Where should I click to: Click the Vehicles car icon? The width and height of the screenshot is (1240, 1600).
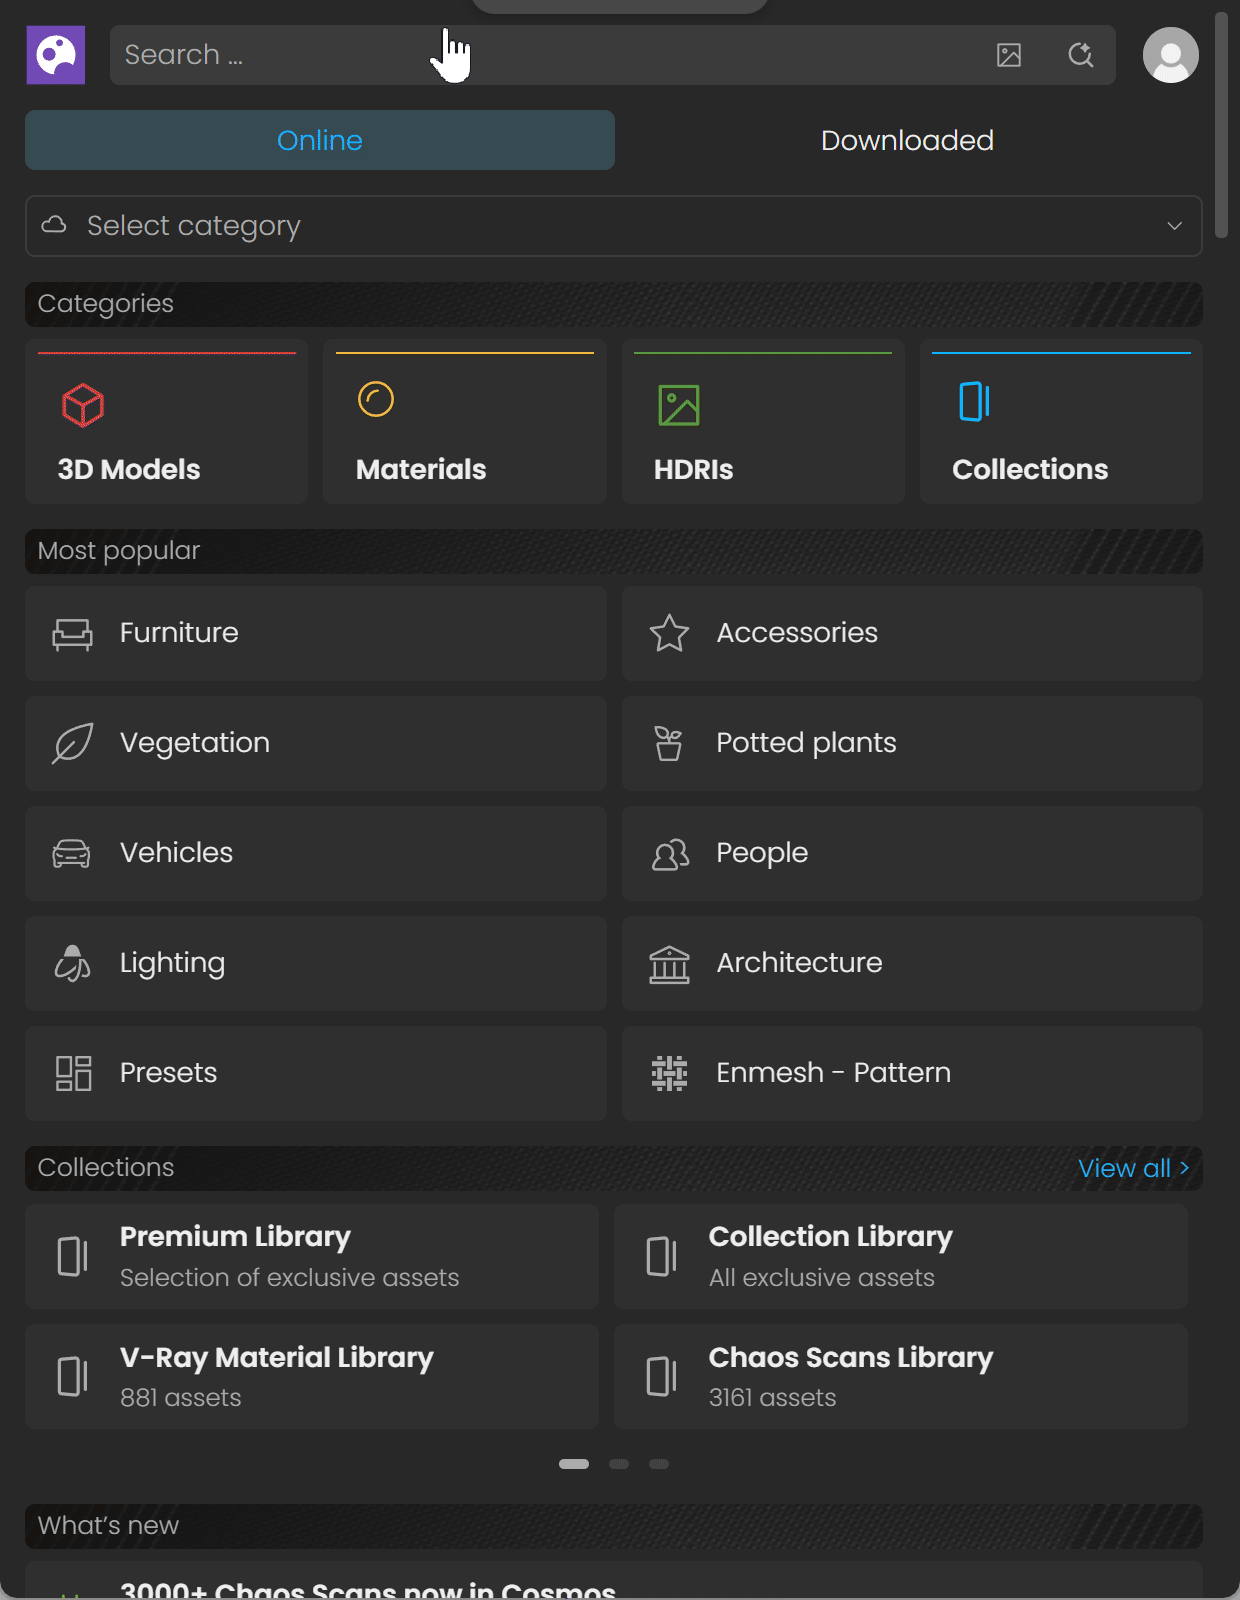point(71,854)
